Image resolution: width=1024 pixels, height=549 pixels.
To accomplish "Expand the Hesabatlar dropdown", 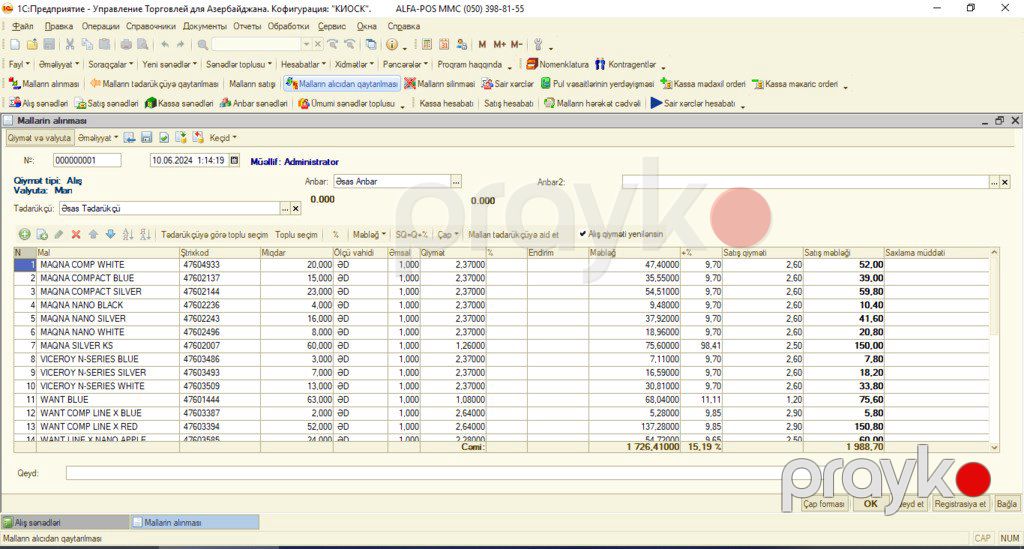I will tap(303, 65).
